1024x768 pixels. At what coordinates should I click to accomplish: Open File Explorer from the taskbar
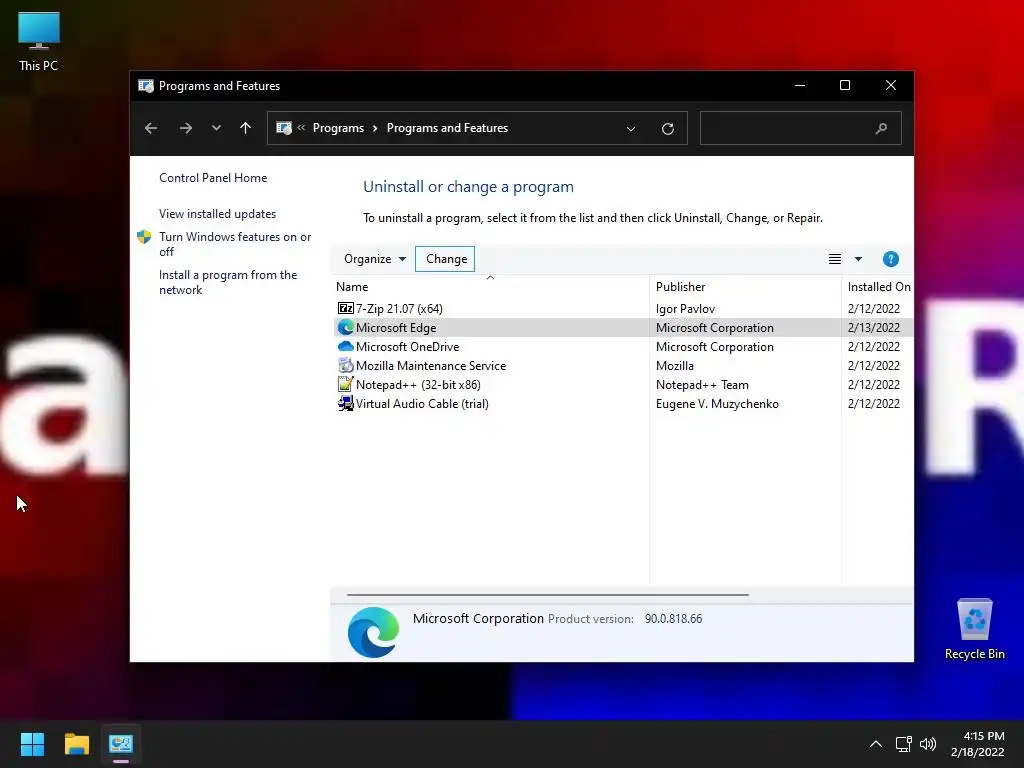(x=76, y=744)
